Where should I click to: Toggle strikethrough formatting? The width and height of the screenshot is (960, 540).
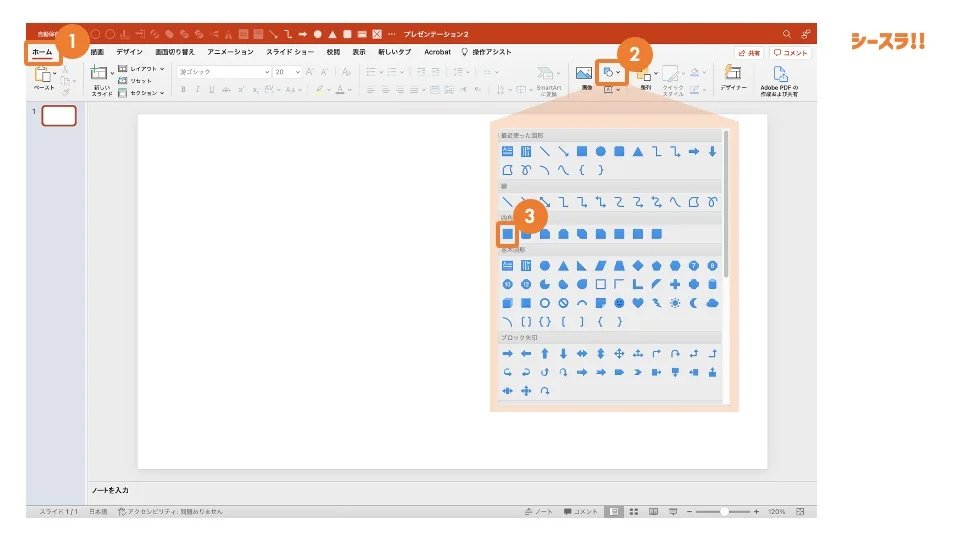point(226,89)
